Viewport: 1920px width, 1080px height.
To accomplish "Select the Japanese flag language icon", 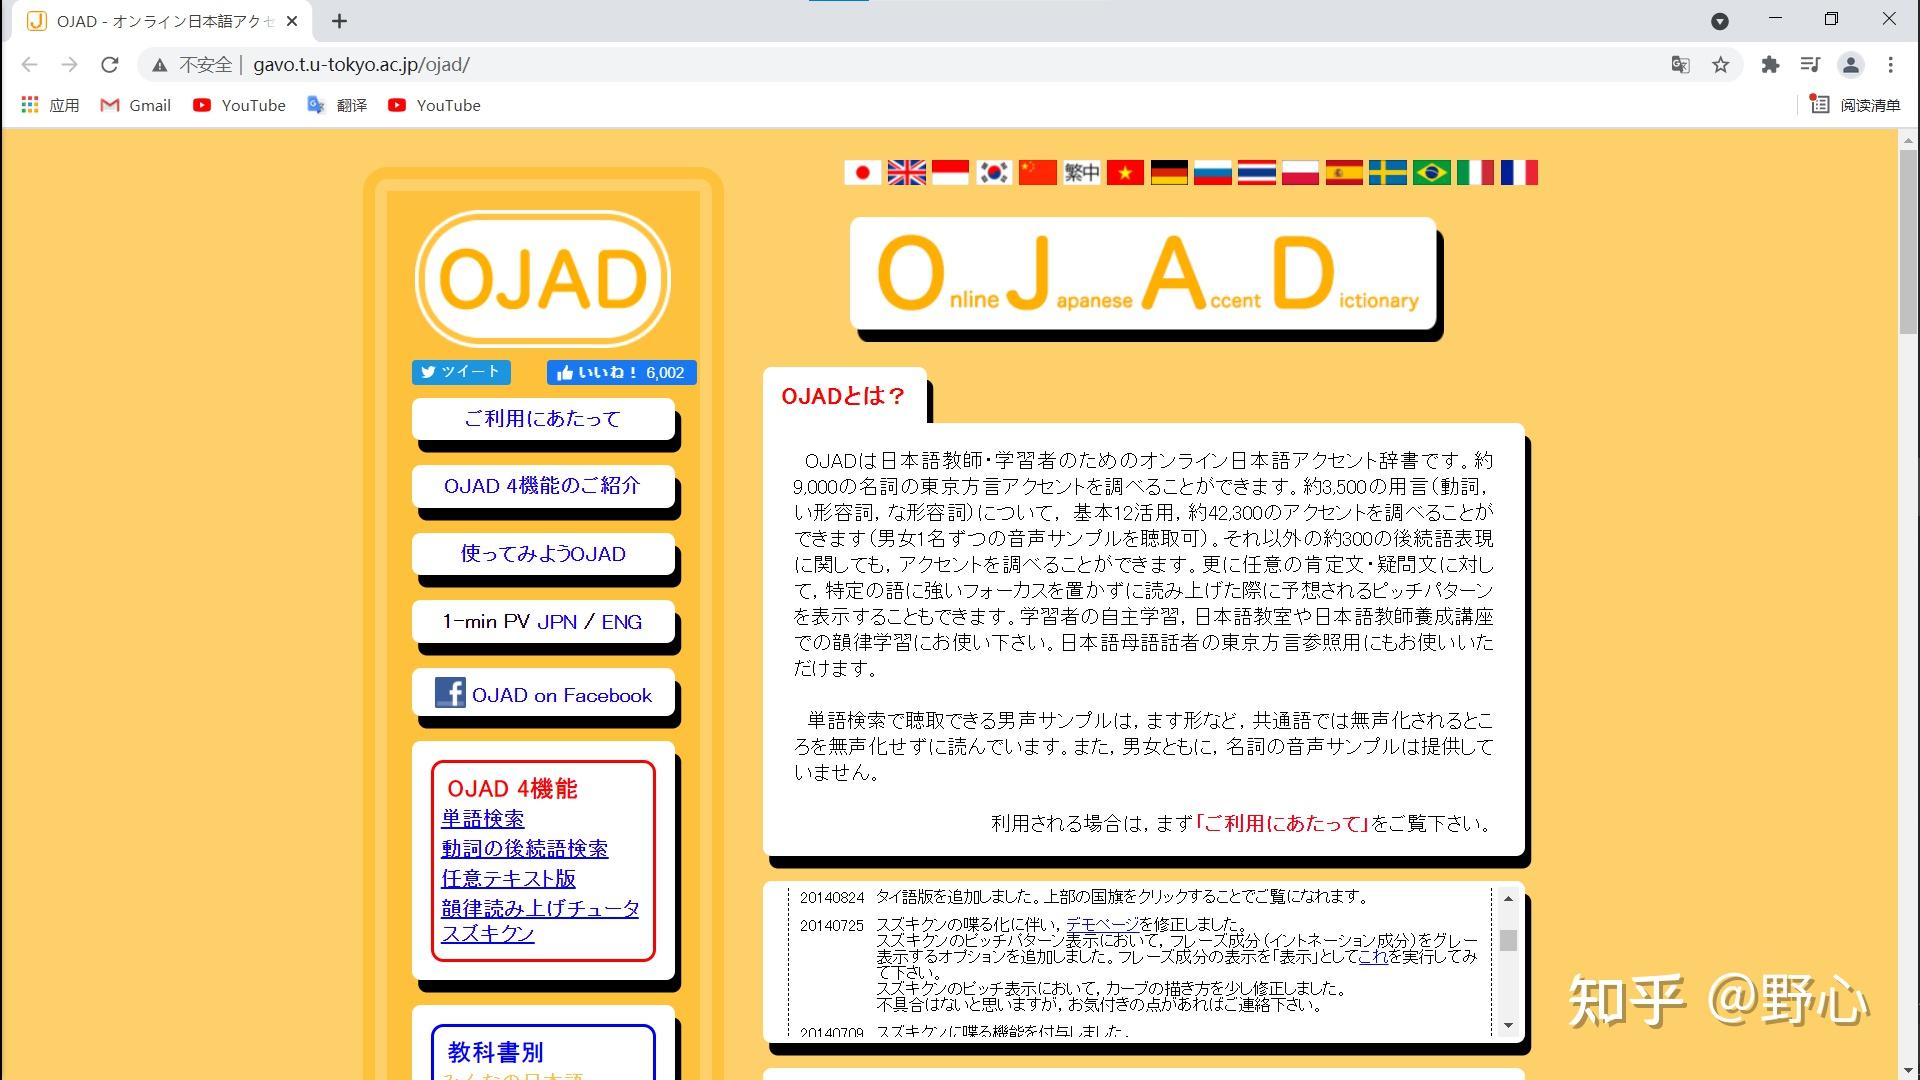I will 863,172.
